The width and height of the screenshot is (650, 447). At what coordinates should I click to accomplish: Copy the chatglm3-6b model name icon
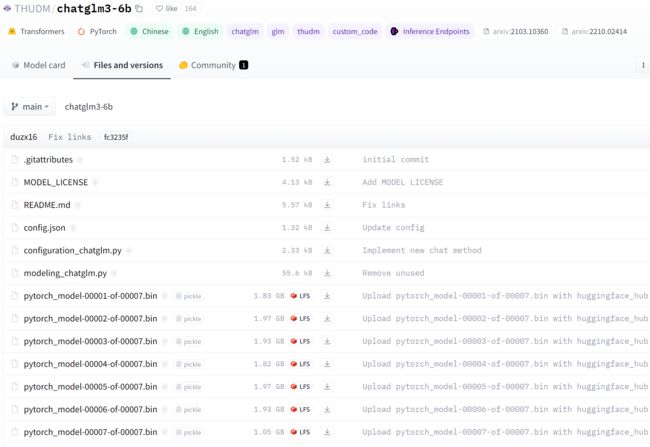[139, 8]
